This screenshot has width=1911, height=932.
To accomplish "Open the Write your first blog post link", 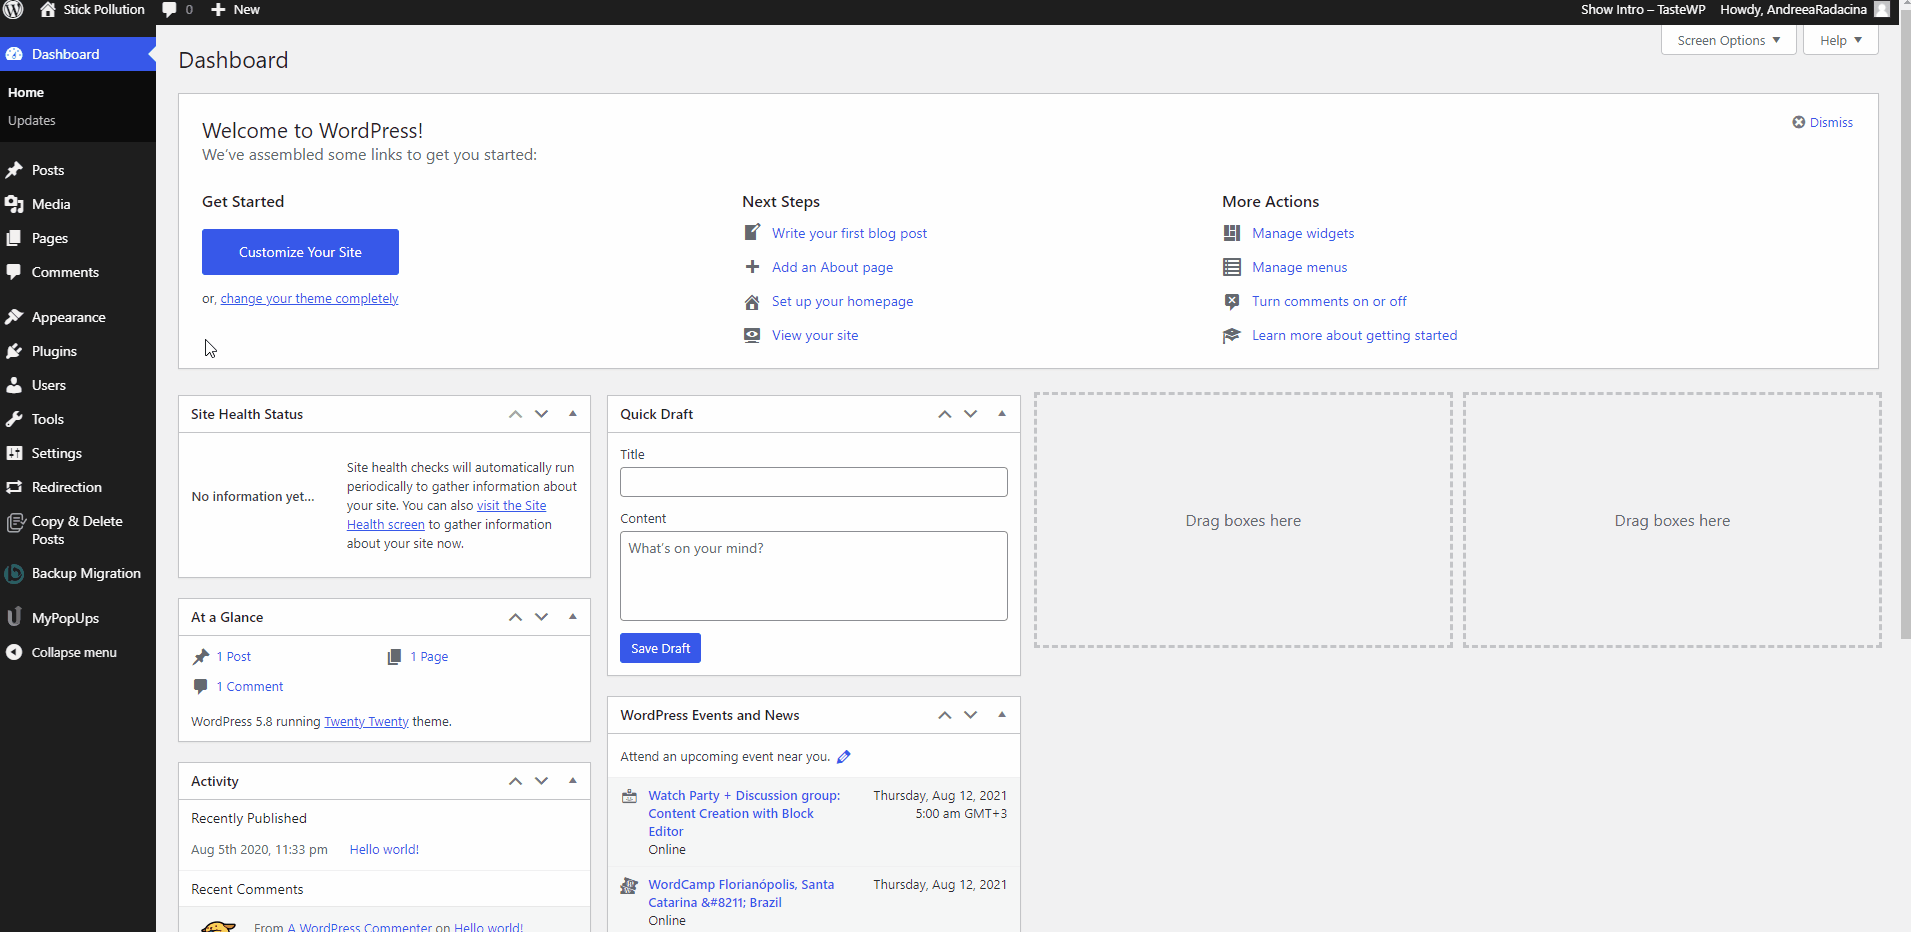I will click(x=848, y=233).
